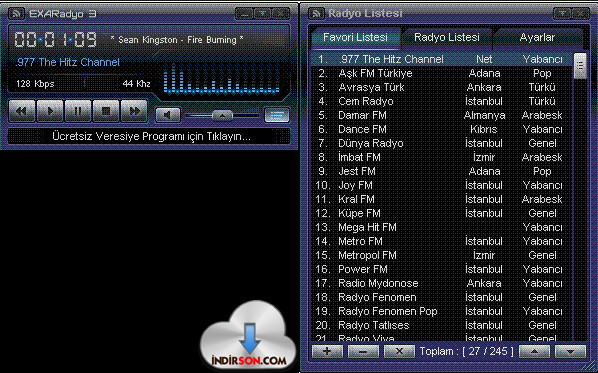Image resolution: width=598 pixels, height=373 pixels.
Task: Stop the radio playback
Action: tap(106, 111)
